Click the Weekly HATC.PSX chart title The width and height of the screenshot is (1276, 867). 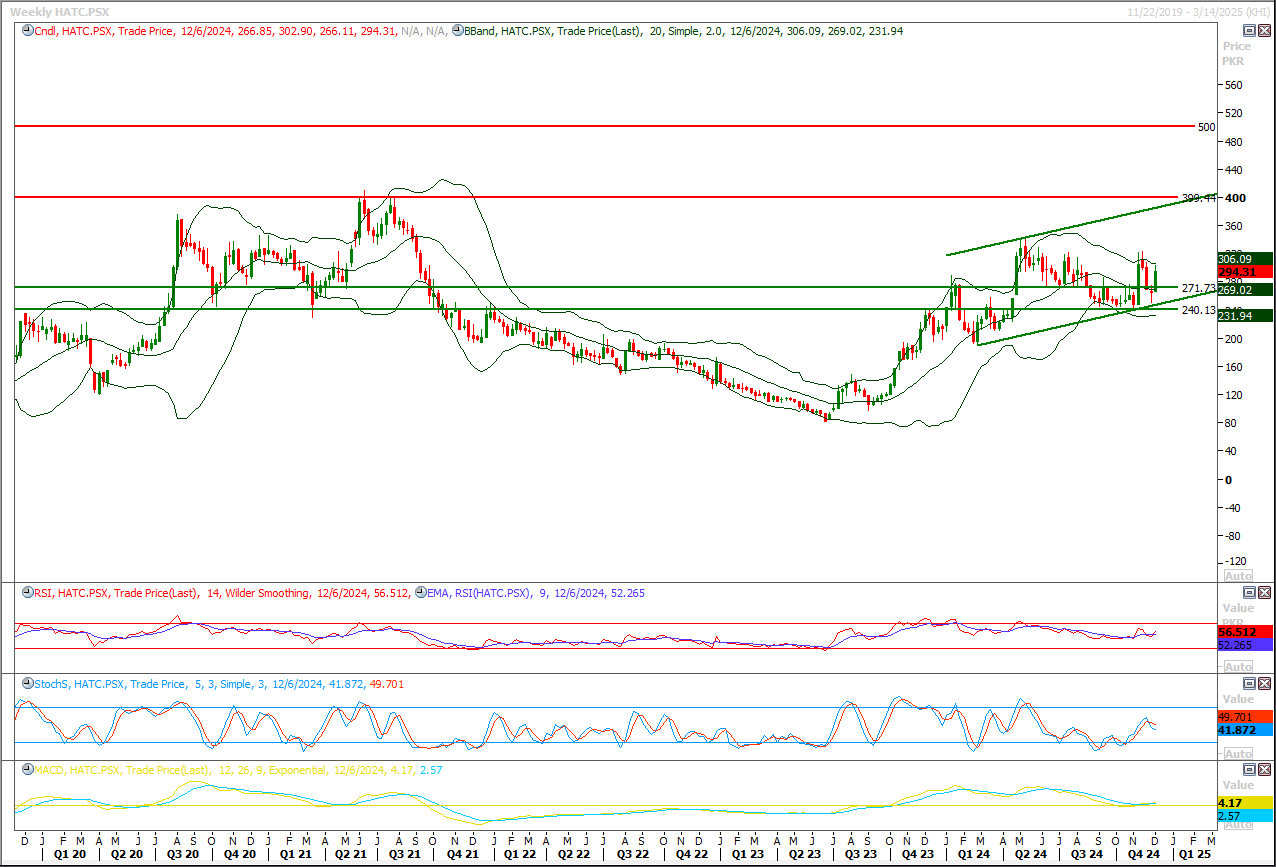coord(58,11)
